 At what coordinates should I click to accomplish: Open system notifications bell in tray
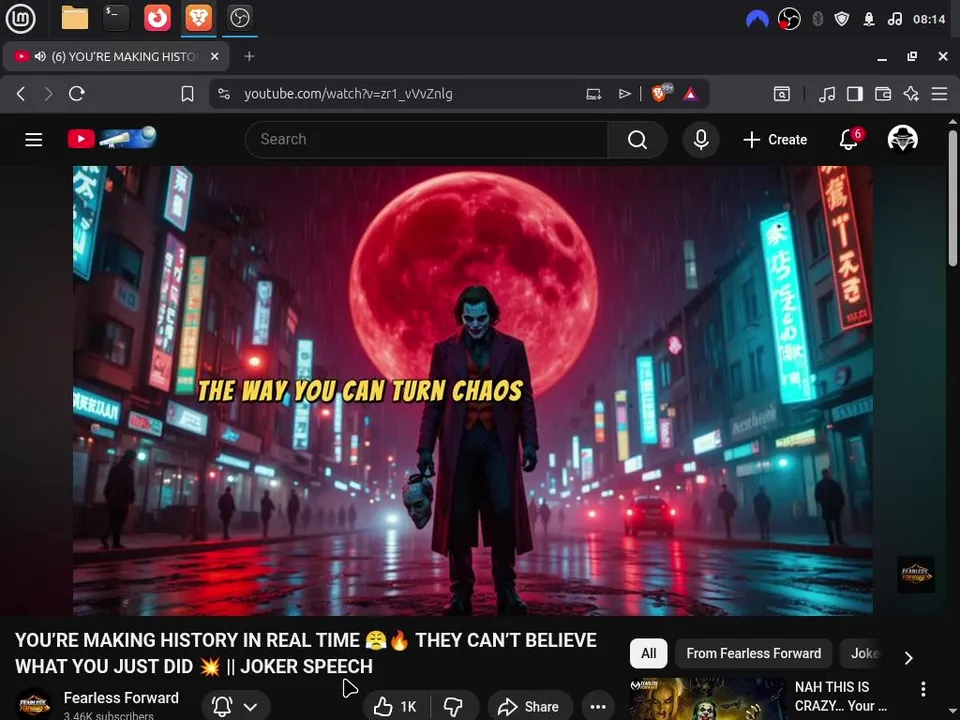pyautogui.click(x=869, y=19)
